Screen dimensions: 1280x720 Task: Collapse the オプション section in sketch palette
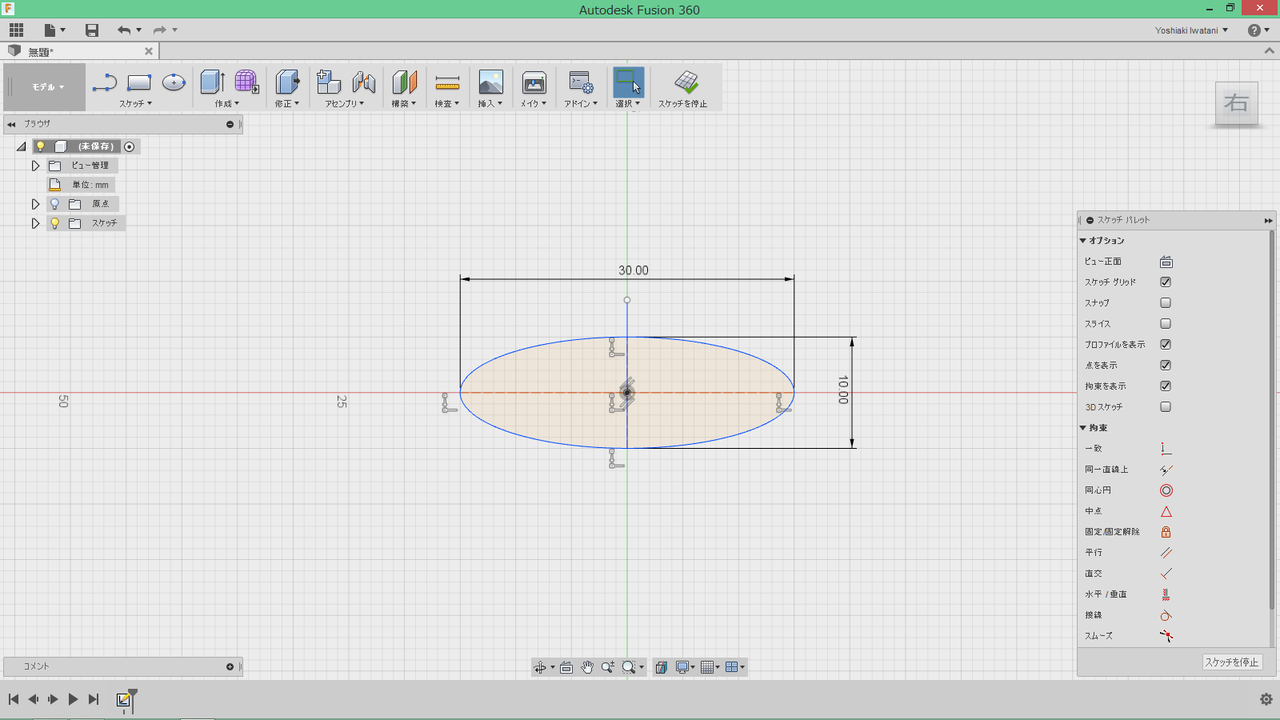pos(1083,241)
